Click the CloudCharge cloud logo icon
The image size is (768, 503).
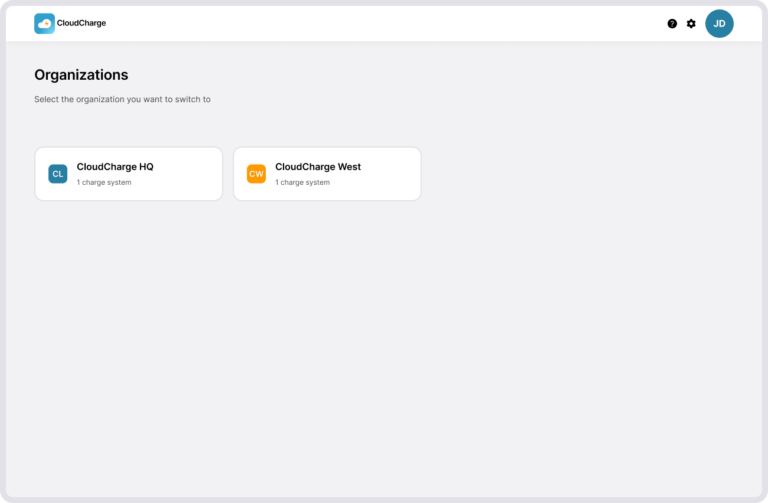tap(44, 24)
